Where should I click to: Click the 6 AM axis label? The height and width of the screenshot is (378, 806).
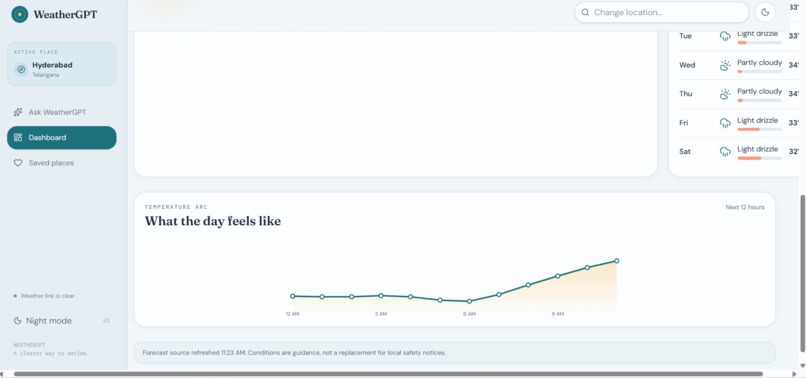469,314
